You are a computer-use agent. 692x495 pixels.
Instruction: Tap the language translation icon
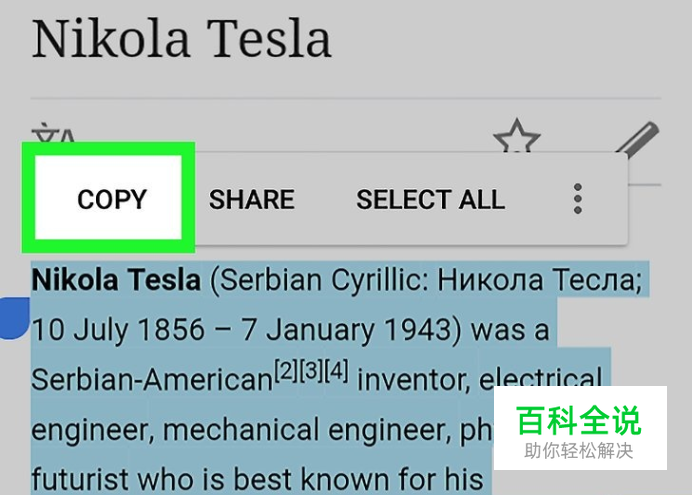click(x=53, y=135)
